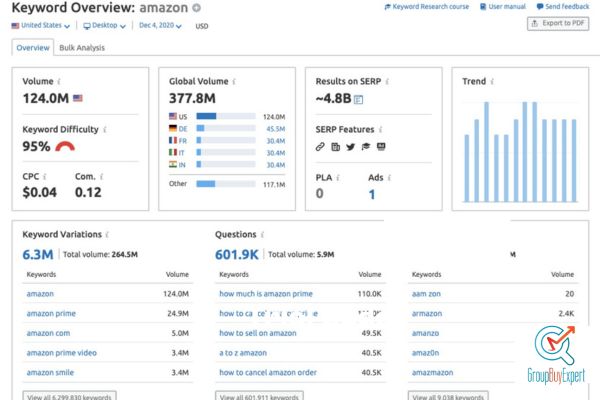Export the report to PDF
The image size is (600, 400).
pyautogui.click(x=558, y=23)
